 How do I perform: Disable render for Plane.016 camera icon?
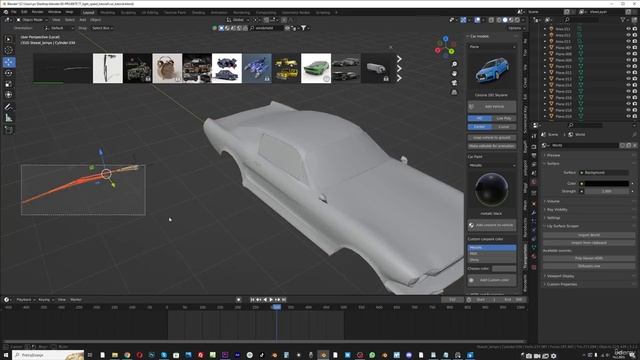(635, 98)
